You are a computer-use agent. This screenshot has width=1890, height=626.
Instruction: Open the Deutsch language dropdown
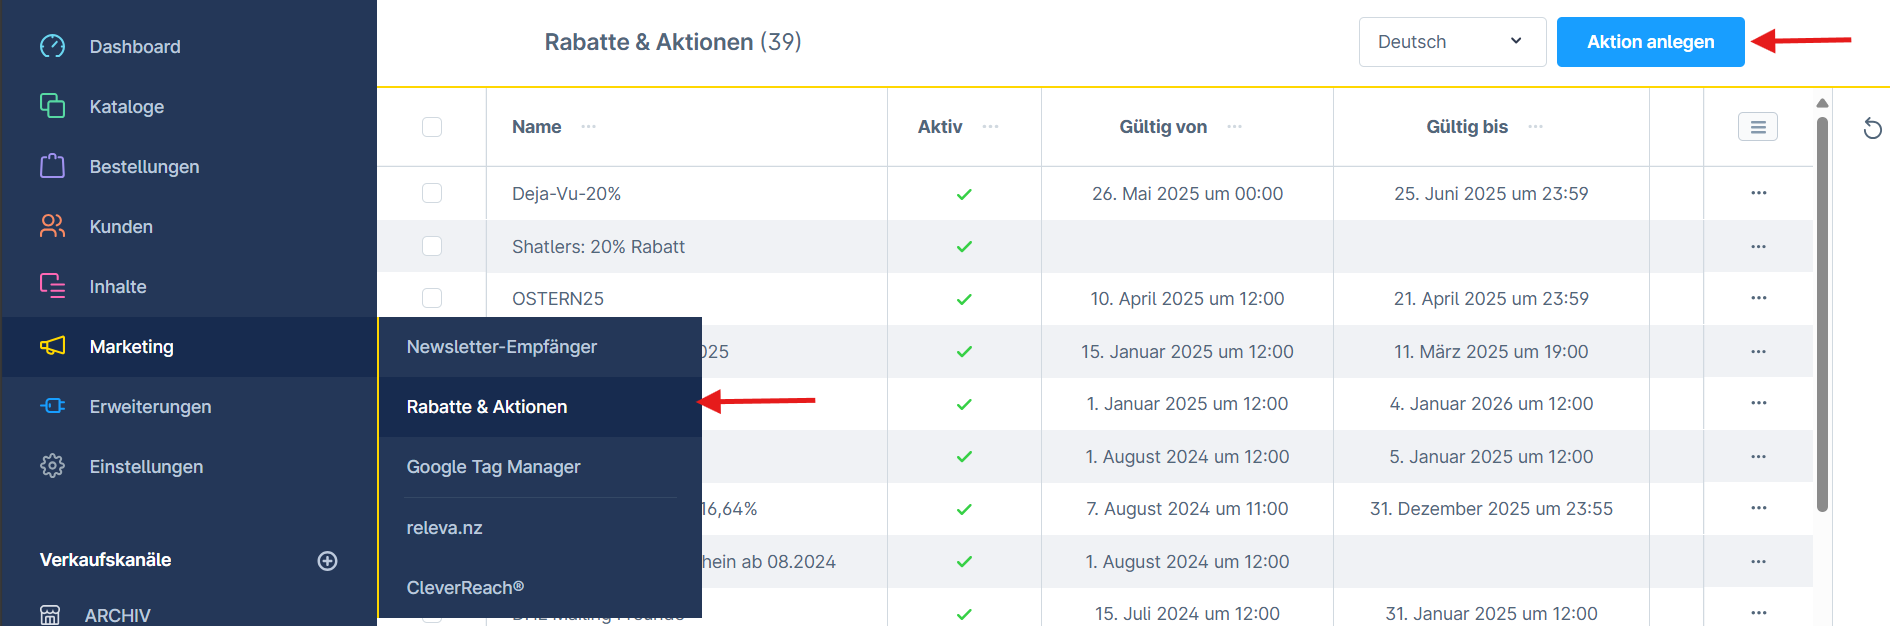point(1452,42)
